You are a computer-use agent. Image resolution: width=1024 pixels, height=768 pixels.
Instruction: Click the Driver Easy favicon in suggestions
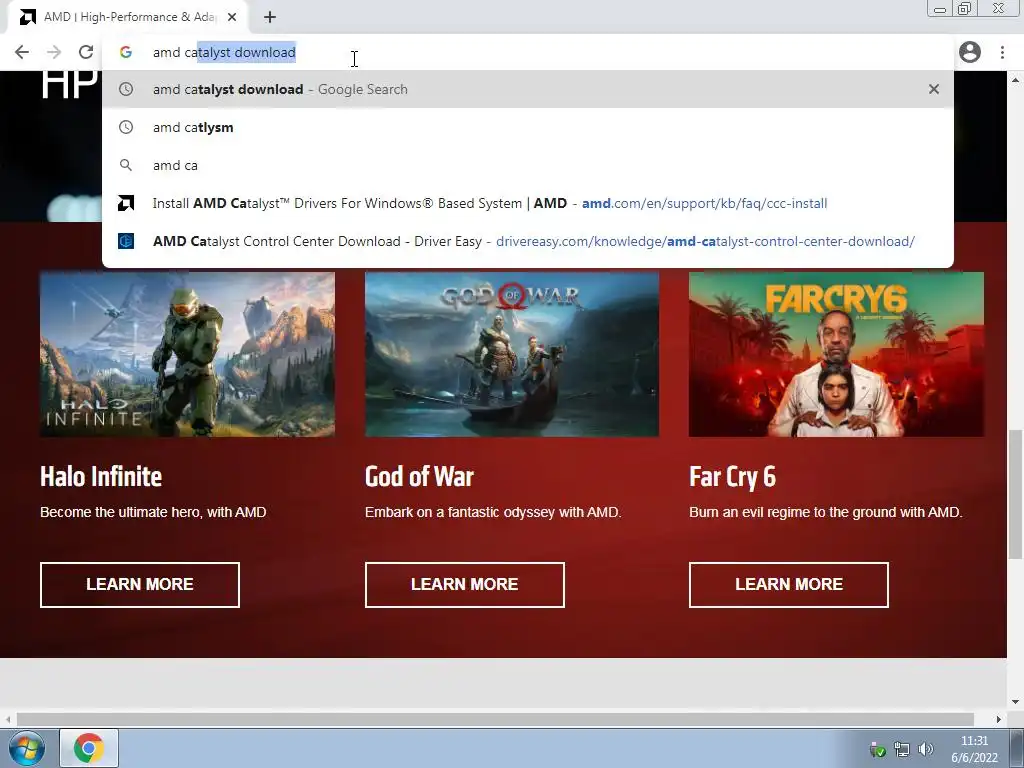pos(126,241)
